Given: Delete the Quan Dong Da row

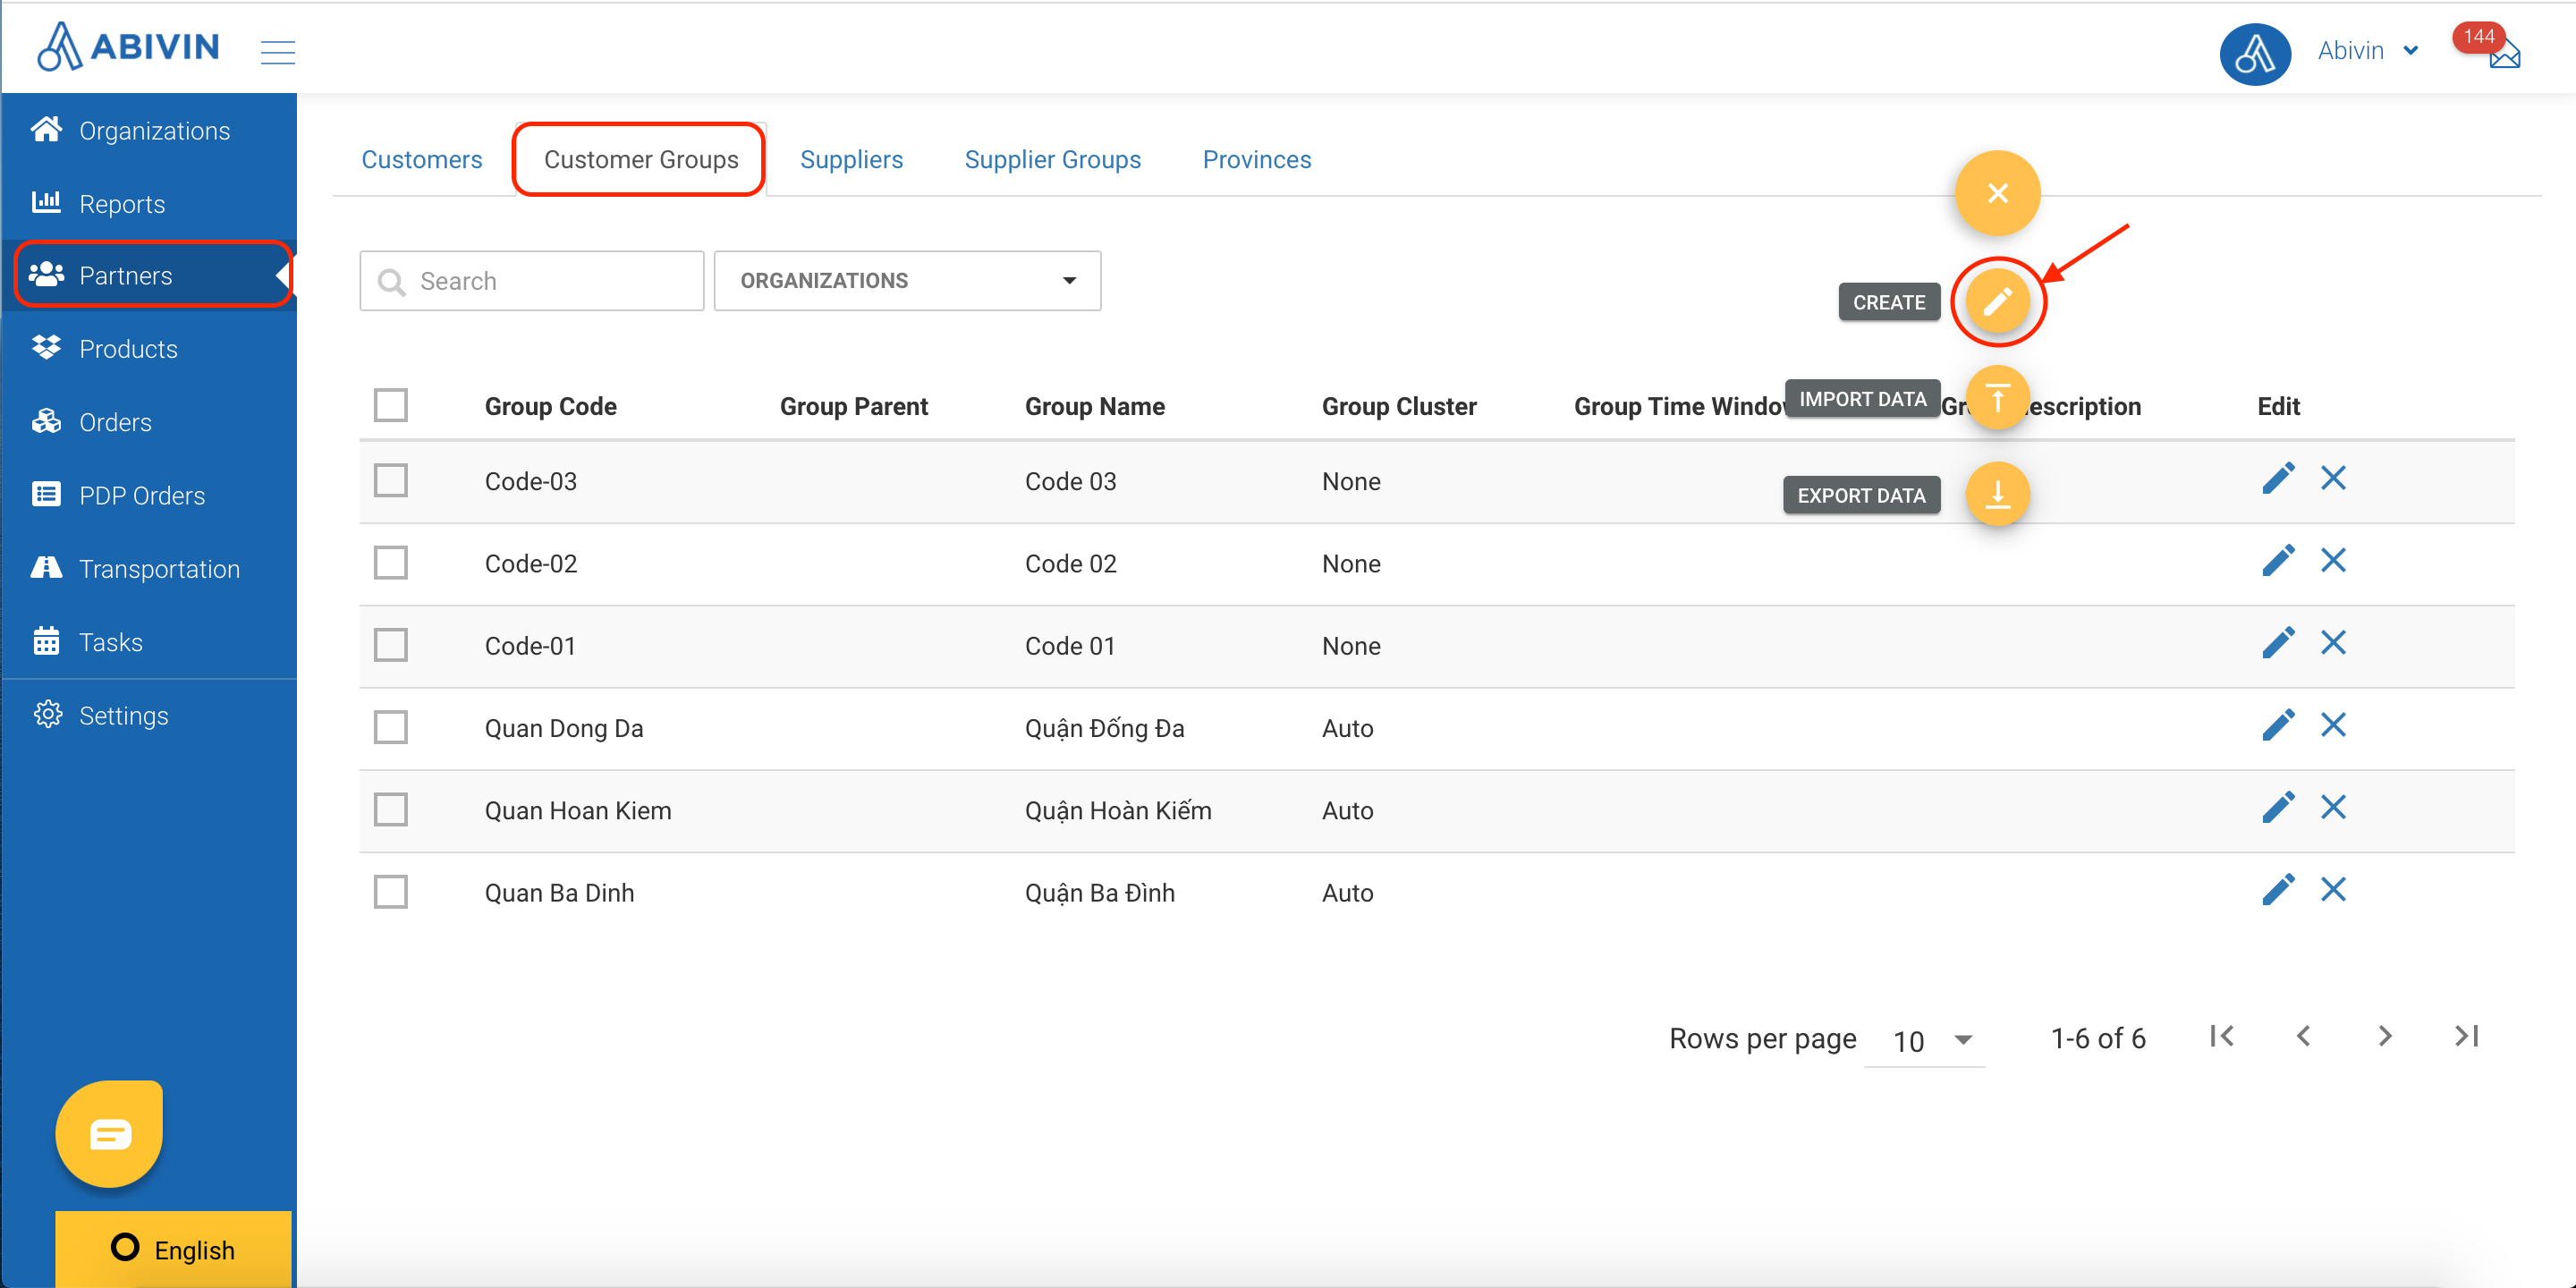Looking at the screenshot, I should (2333, 725).
